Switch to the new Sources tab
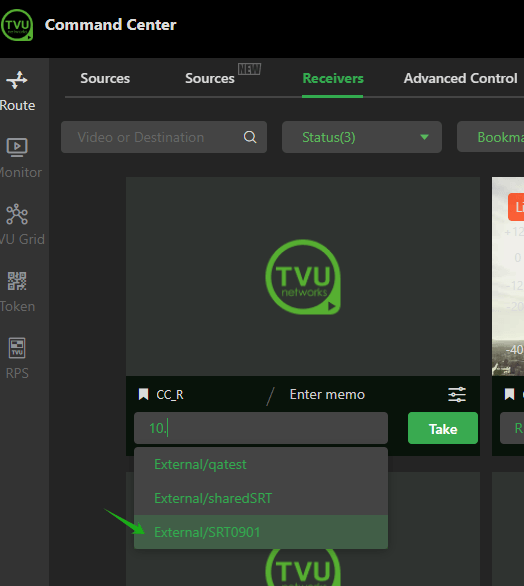The height and width of the screenshot is (586, 524). 210,78
